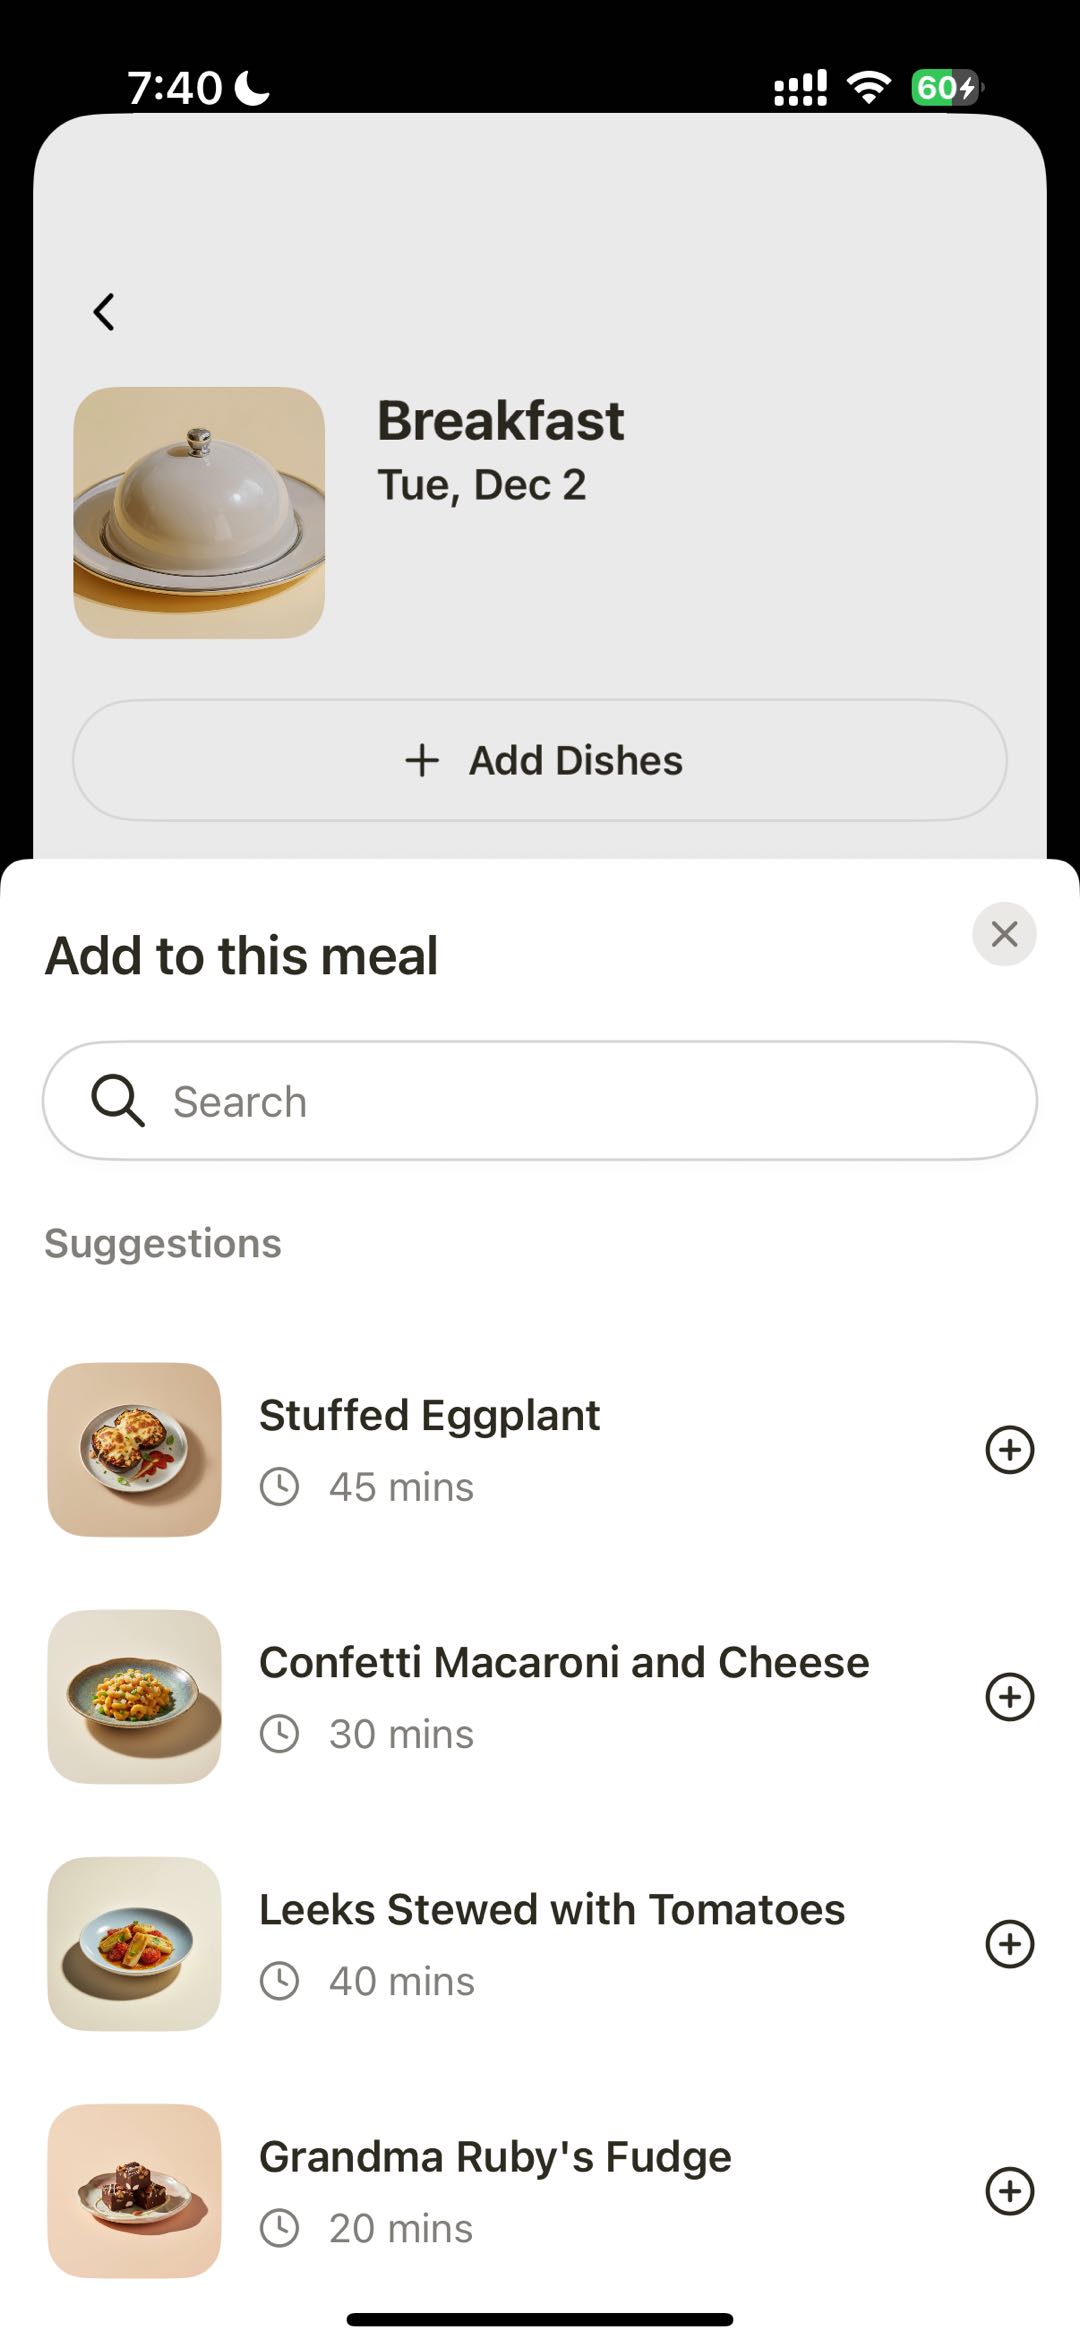Viewport: 1080px width, 2348px height.
Task: Close the Add to this meal sheet
Action: (x=1004, y=934)
